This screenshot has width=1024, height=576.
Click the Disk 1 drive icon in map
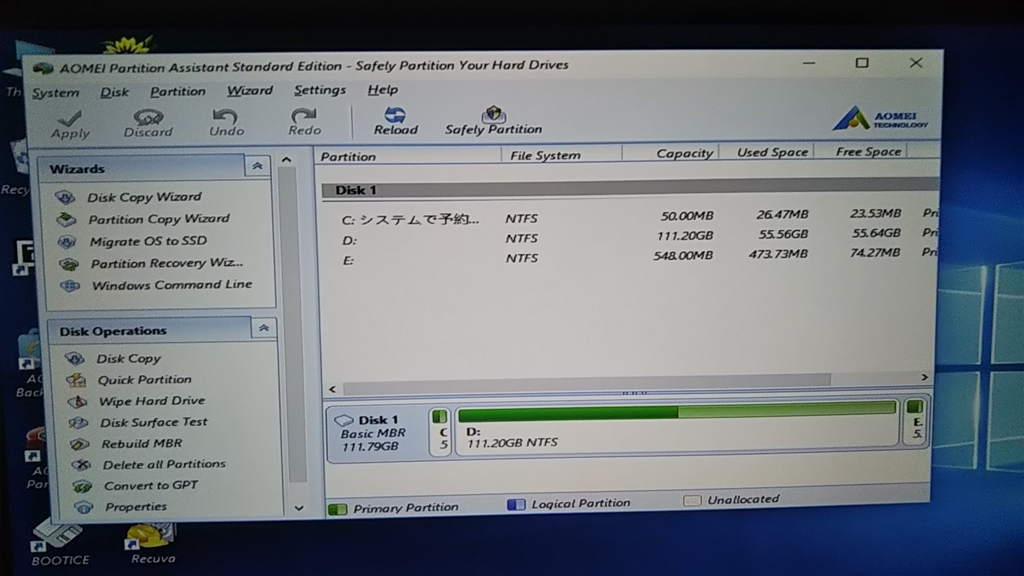[x=344, y=420]
